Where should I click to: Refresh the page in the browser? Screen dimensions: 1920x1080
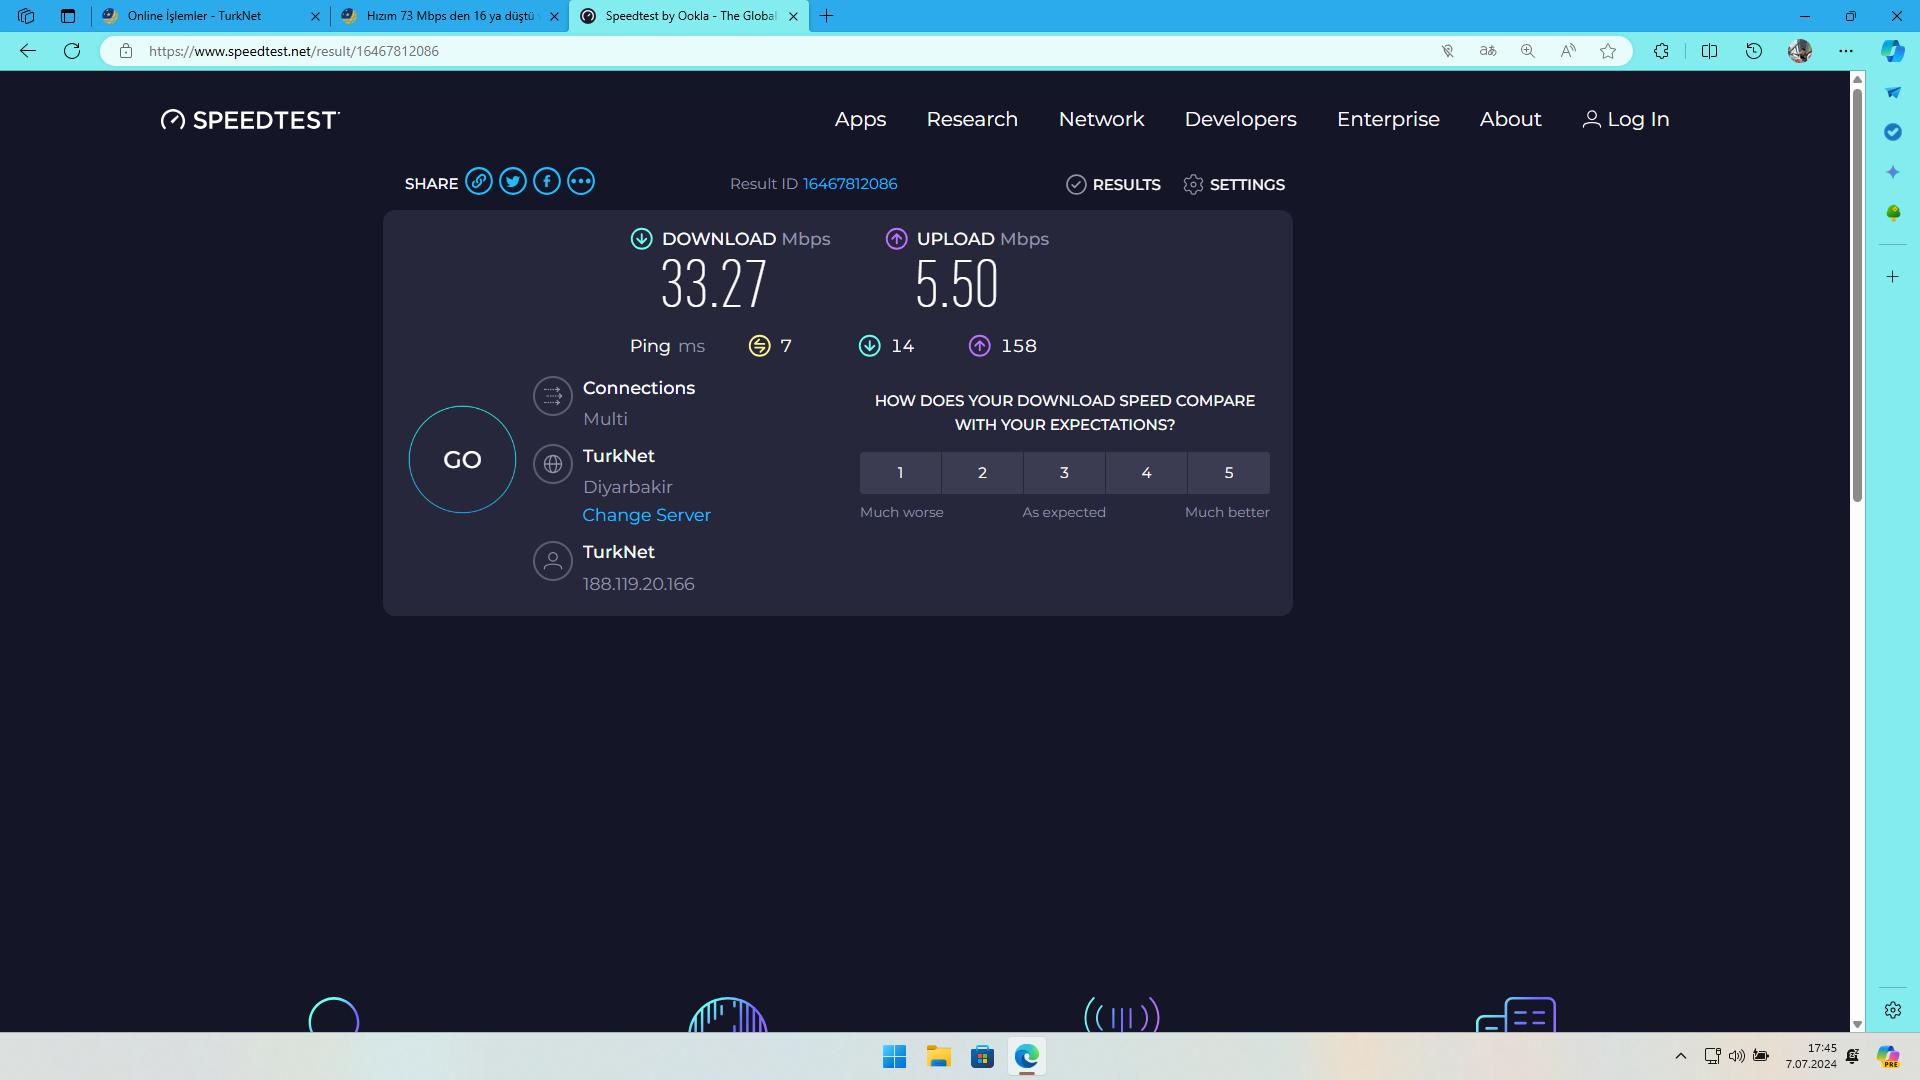[72, 51]
